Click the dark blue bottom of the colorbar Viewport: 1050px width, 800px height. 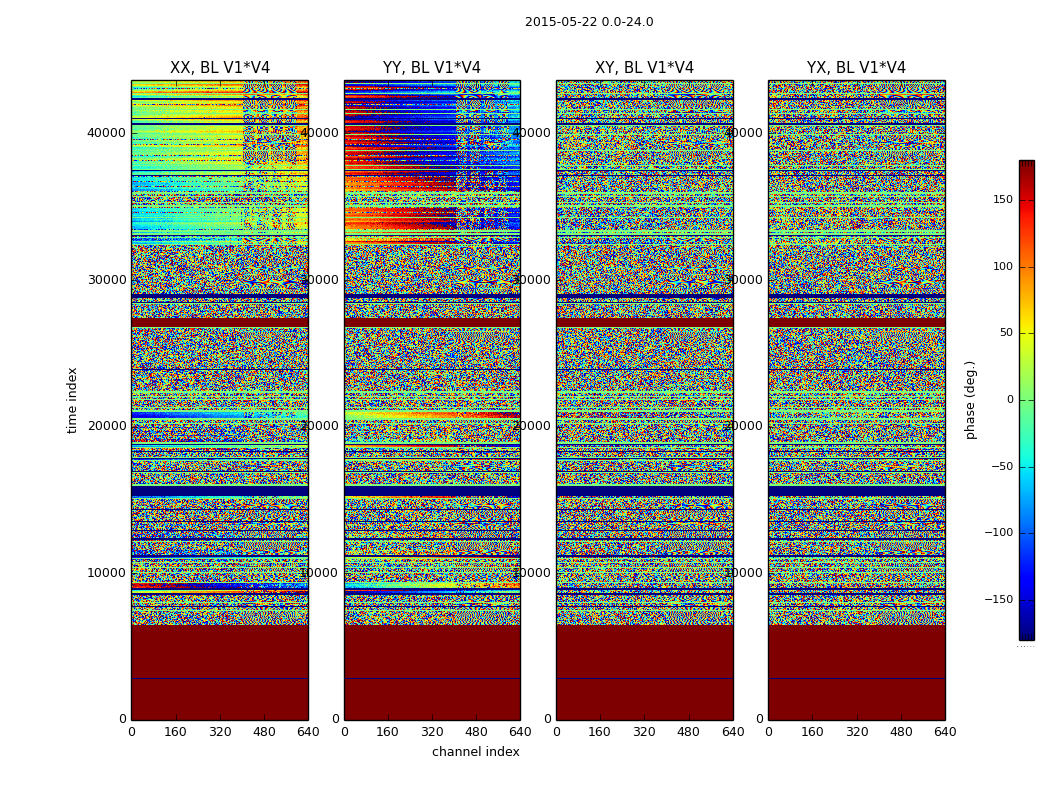pyautogui.click(x=1026, y=632)
